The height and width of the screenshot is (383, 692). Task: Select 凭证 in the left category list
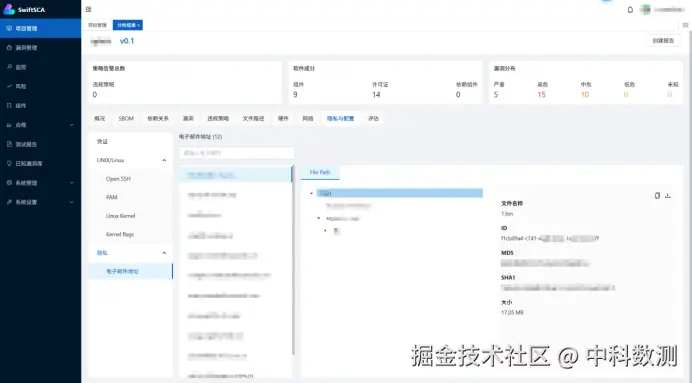(x=130, y=142)
